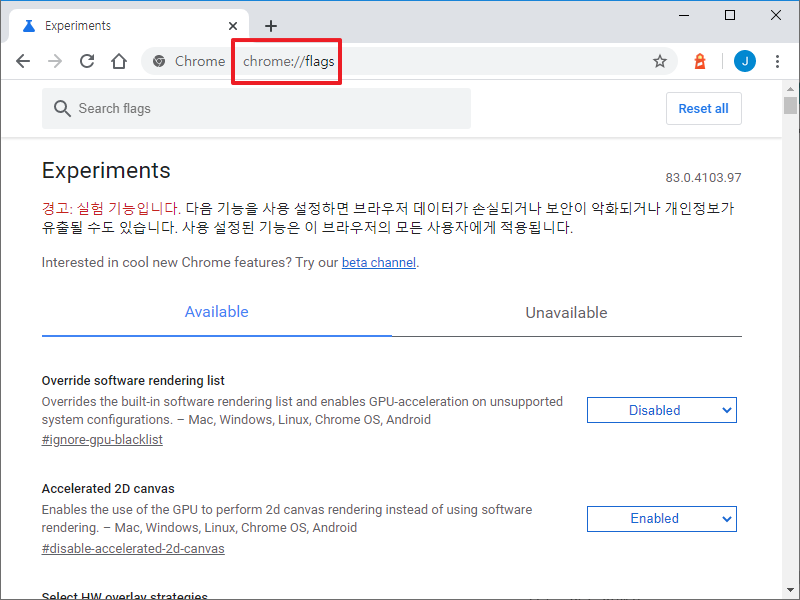This screenshot has height=600, width=800.
Task: Click the version number 83.0.4103.97
Action: (703, 178)
